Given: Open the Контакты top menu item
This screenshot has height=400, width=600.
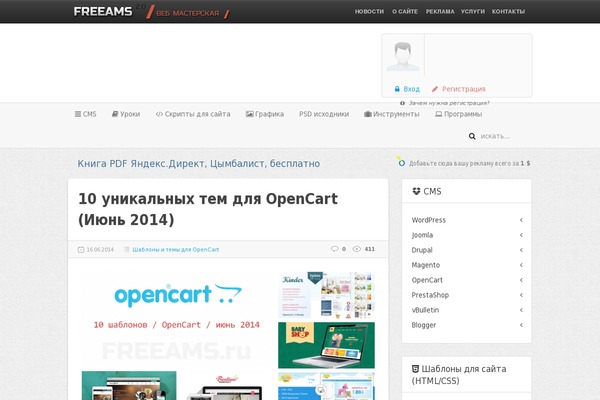Looking at the screenshot, I should pyautogui.click(x=508, y=11).
